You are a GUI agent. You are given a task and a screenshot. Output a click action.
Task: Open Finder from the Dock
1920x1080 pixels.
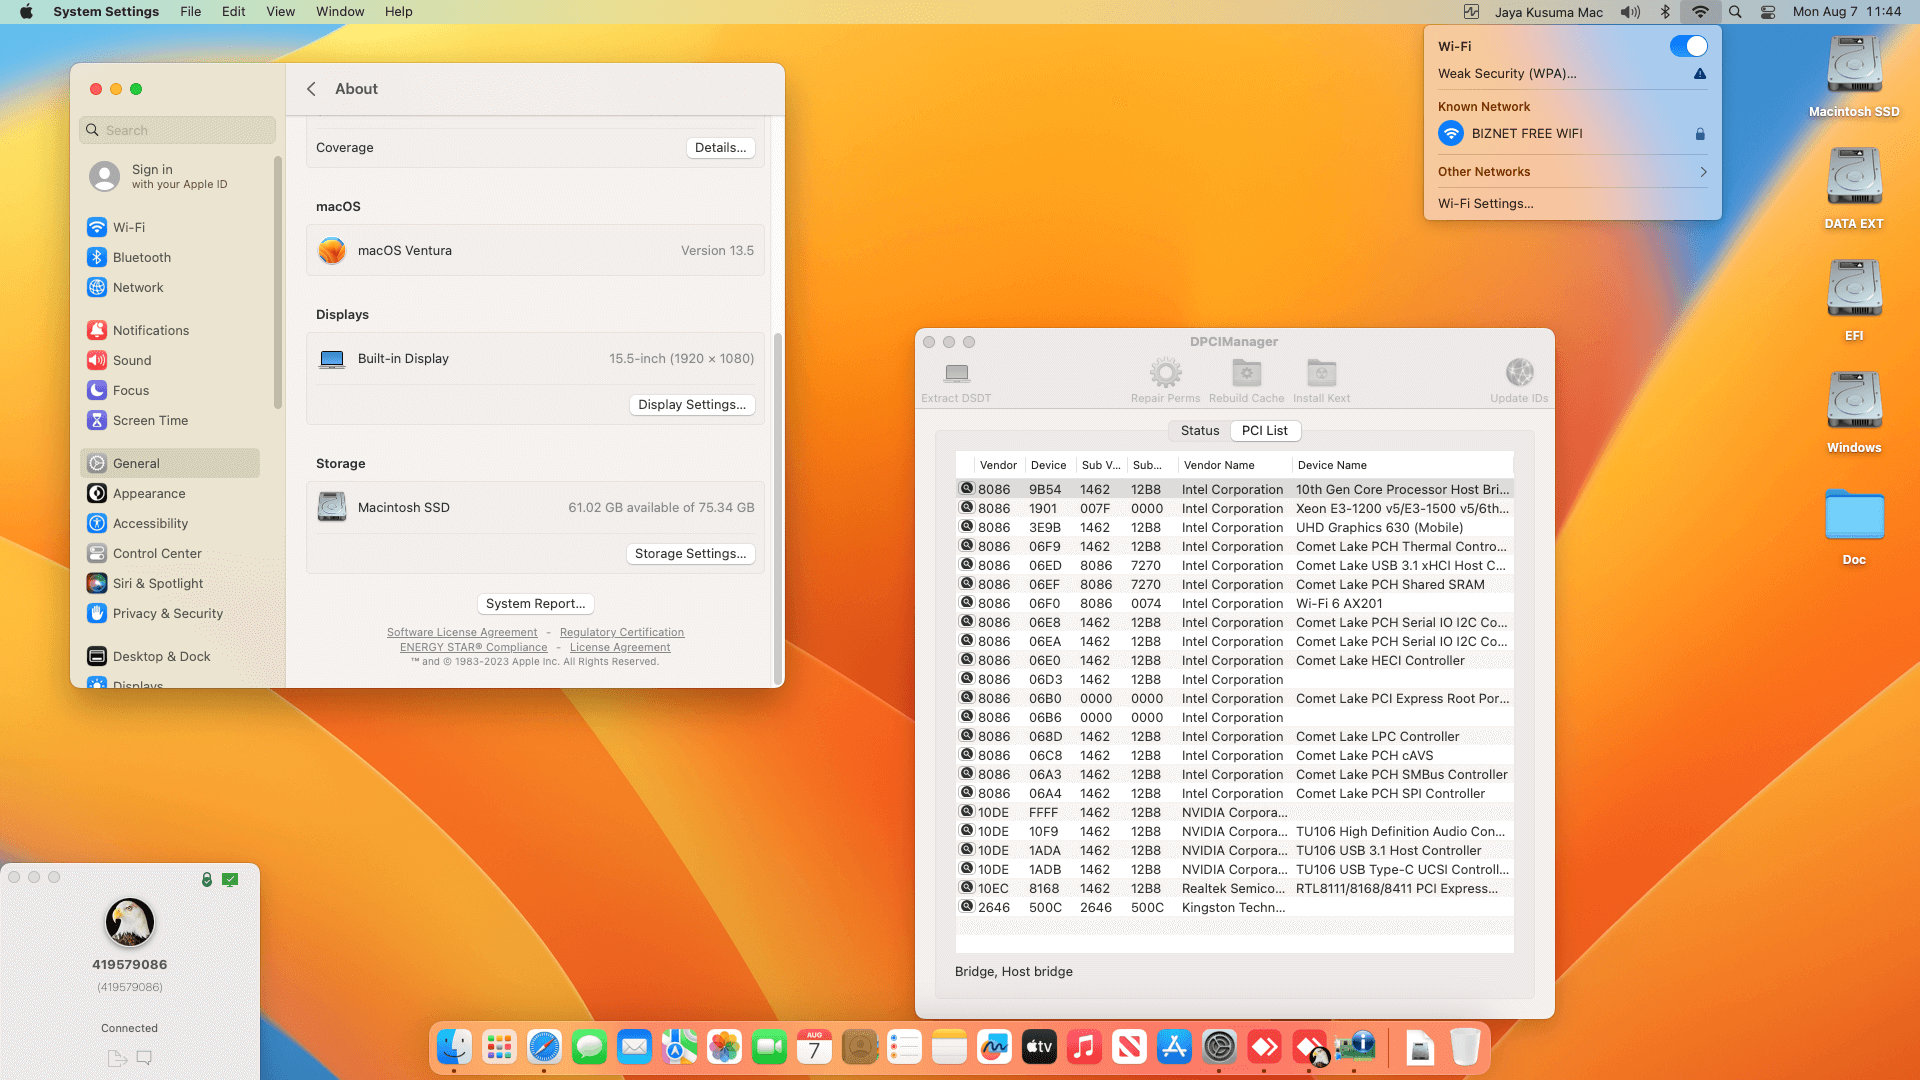pyautogui.click(x=454, y=1047)
